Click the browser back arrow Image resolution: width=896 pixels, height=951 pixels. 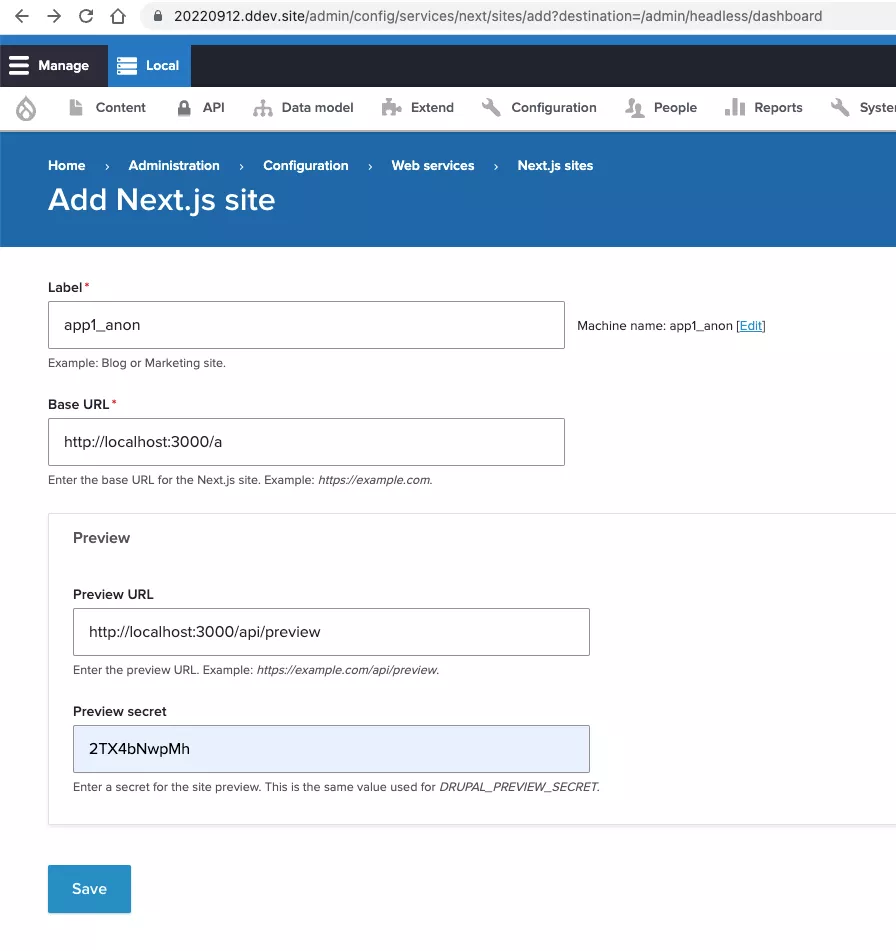(x=22, y=16)
